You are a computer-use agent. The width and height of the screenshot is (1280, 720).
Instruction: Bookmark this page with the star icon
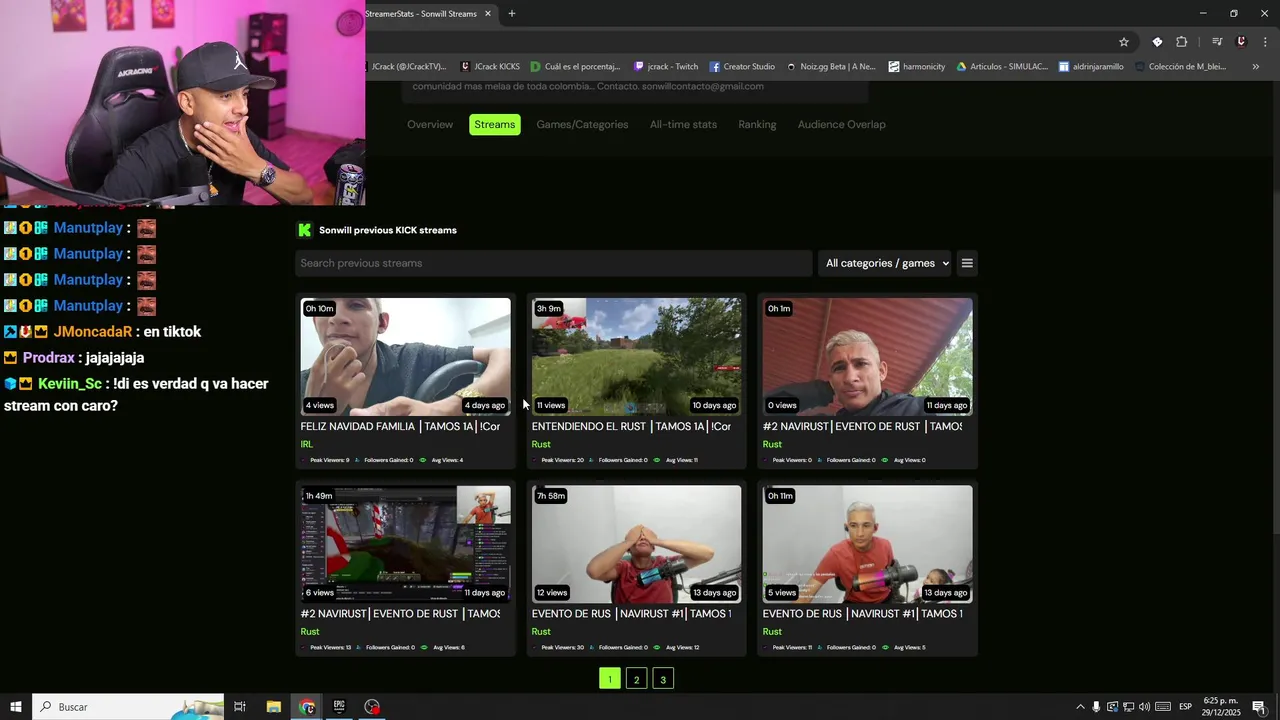tap(1124, 42)
